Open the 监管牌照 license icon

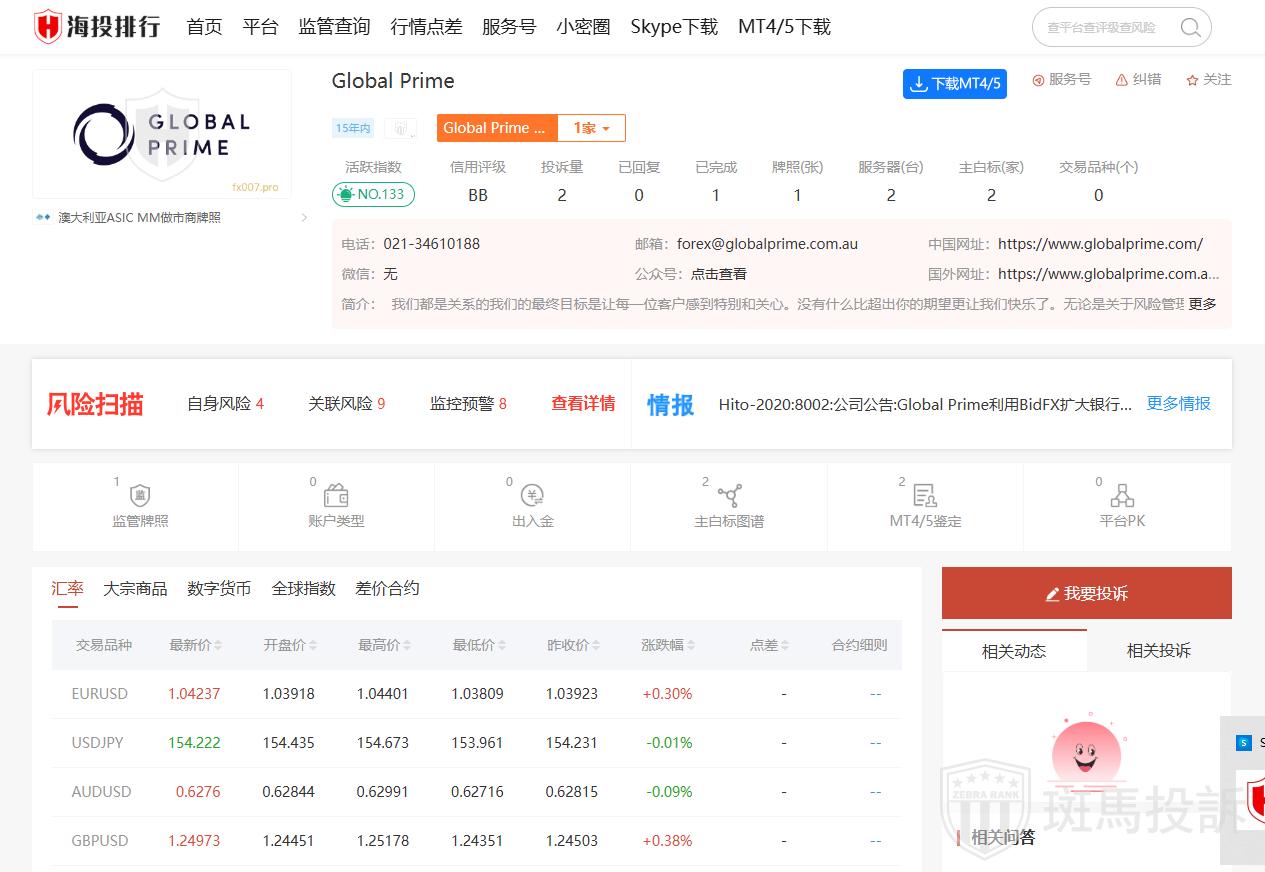pos(140,496)
